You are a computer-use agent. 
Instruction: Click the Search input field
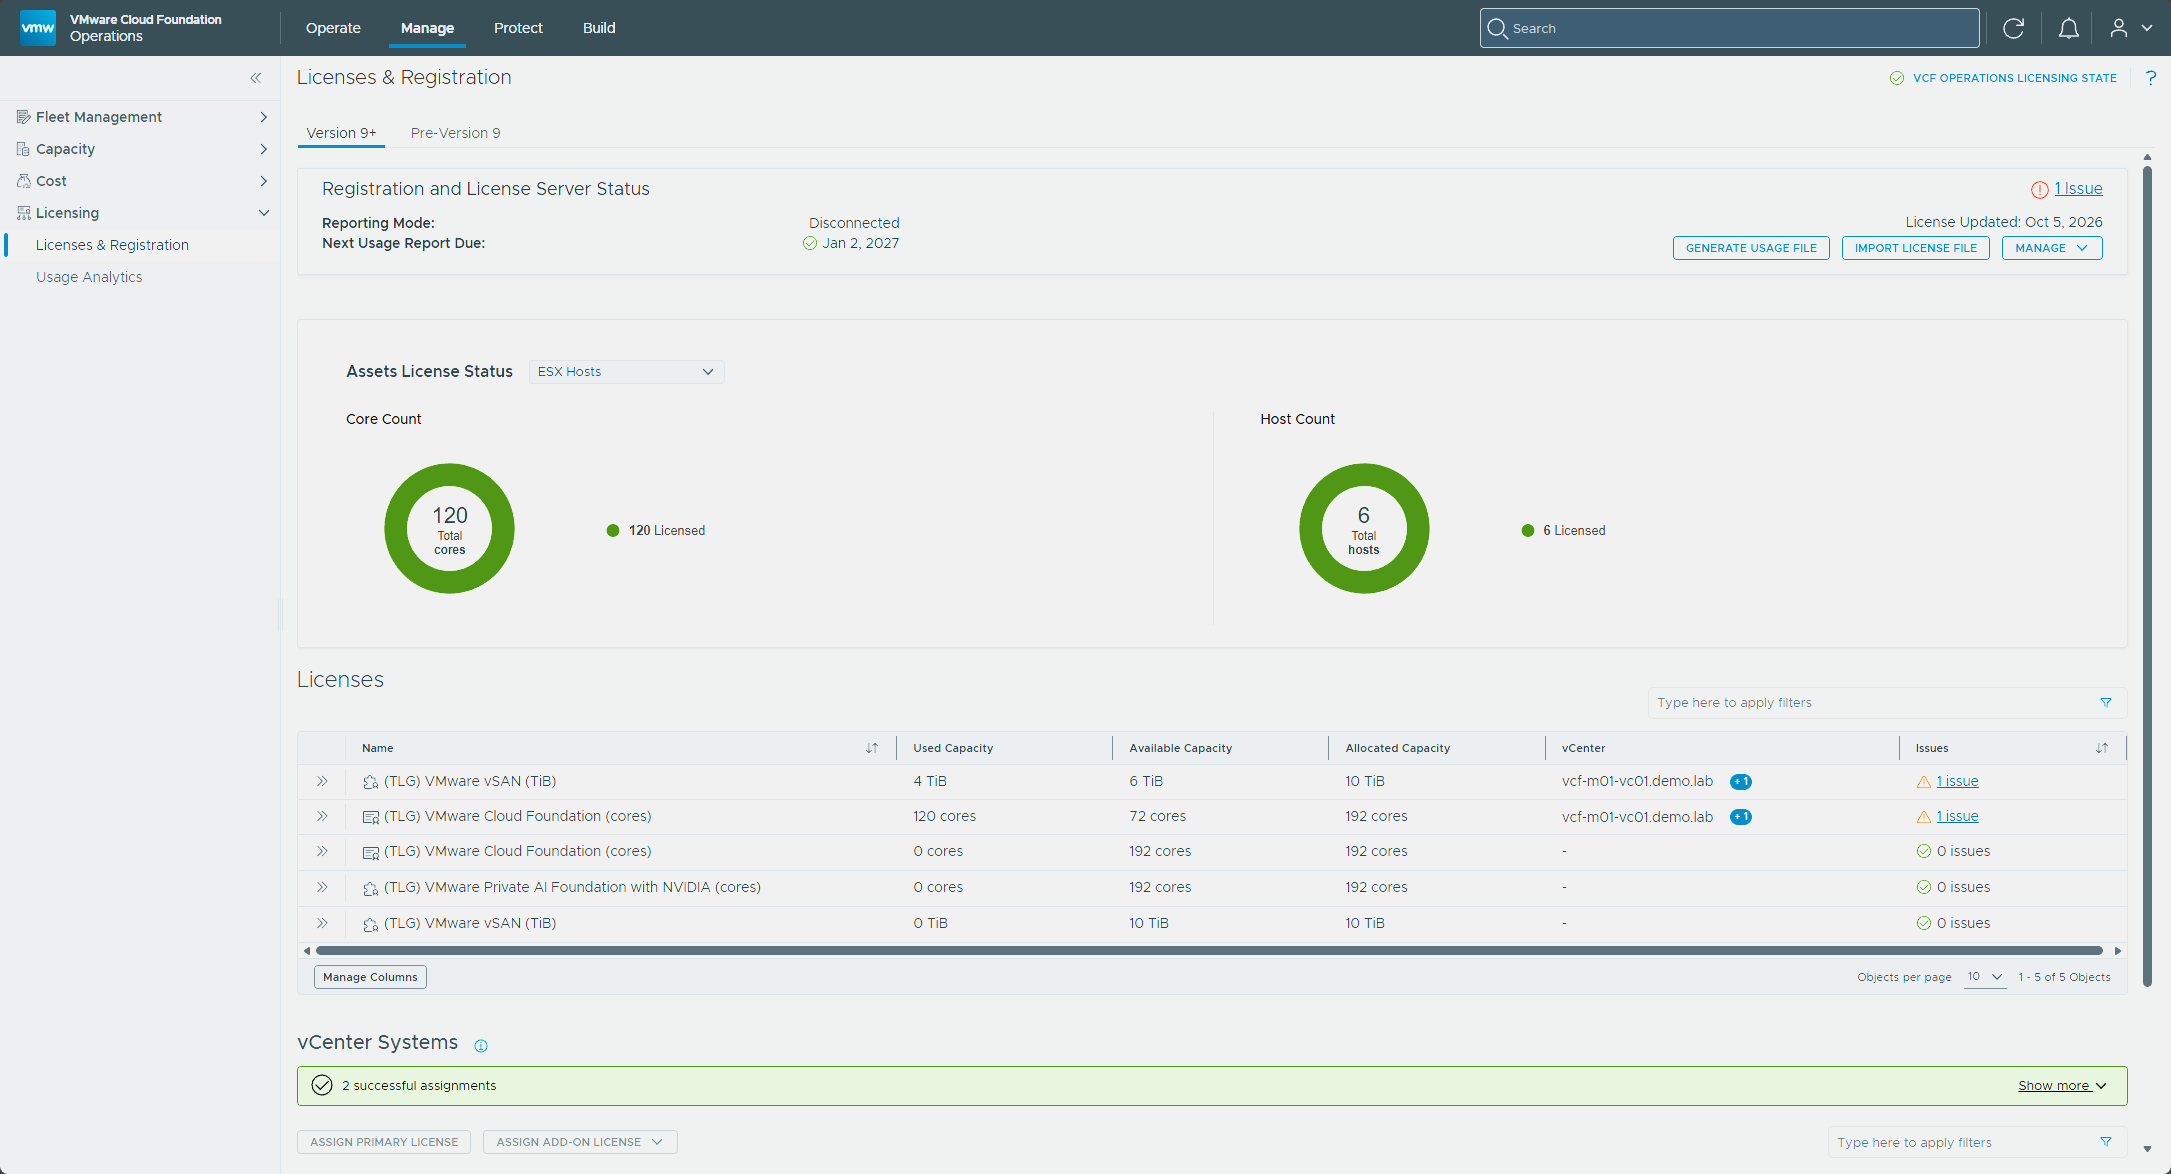[1729, 28]
